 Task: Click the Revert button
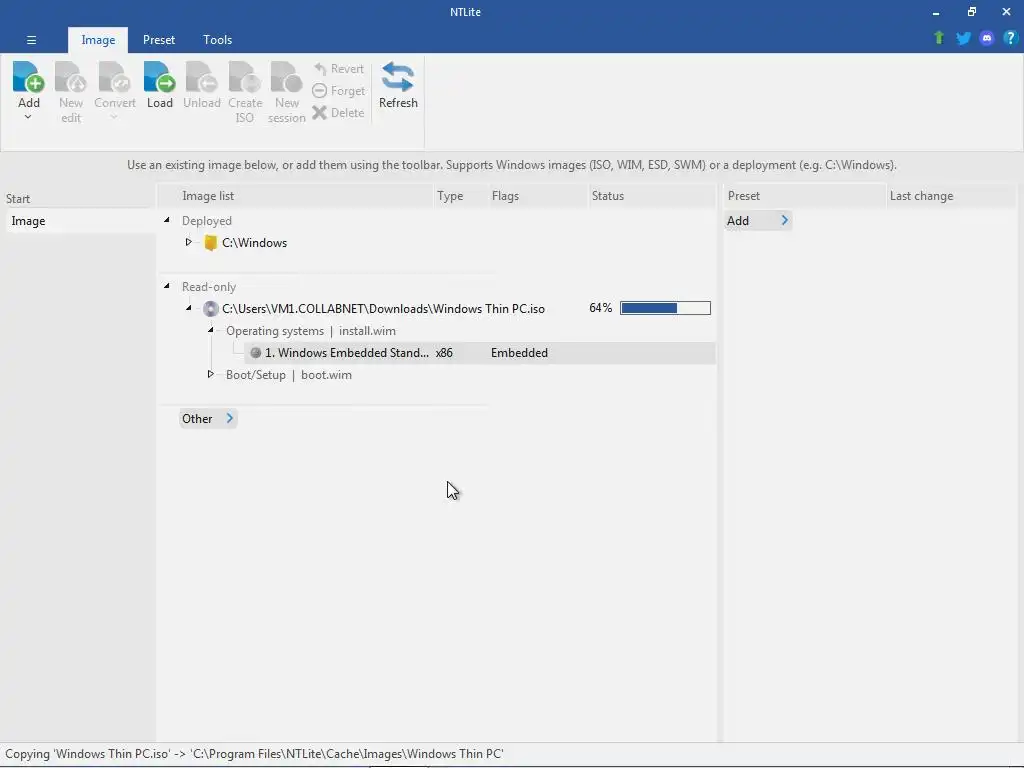point(339,69)
